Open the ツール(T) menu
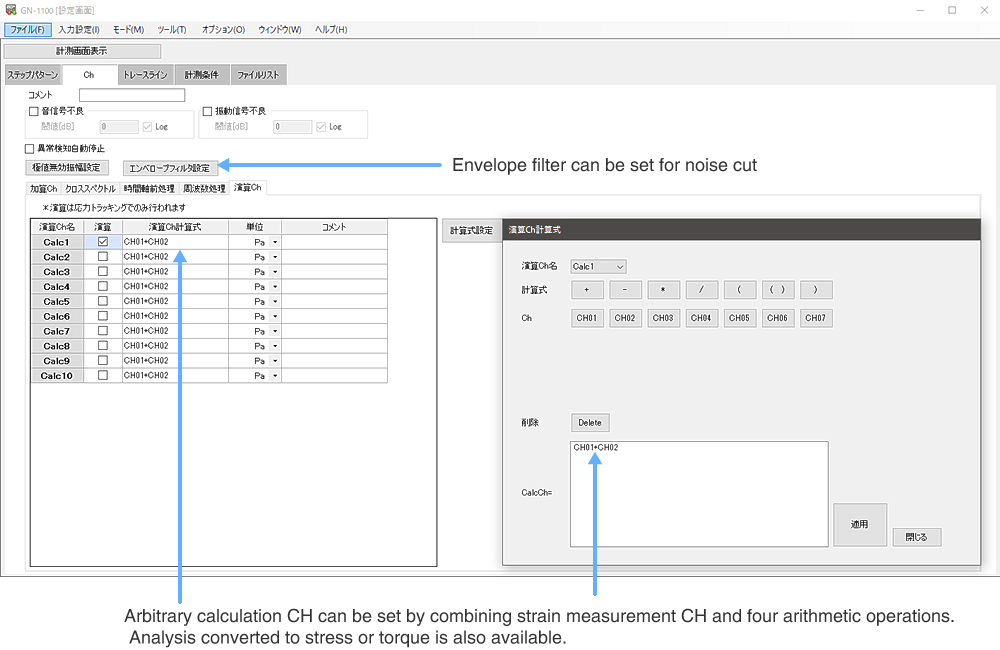The width and height of the screenshot is (1000, 650). (x=172, y=29)
